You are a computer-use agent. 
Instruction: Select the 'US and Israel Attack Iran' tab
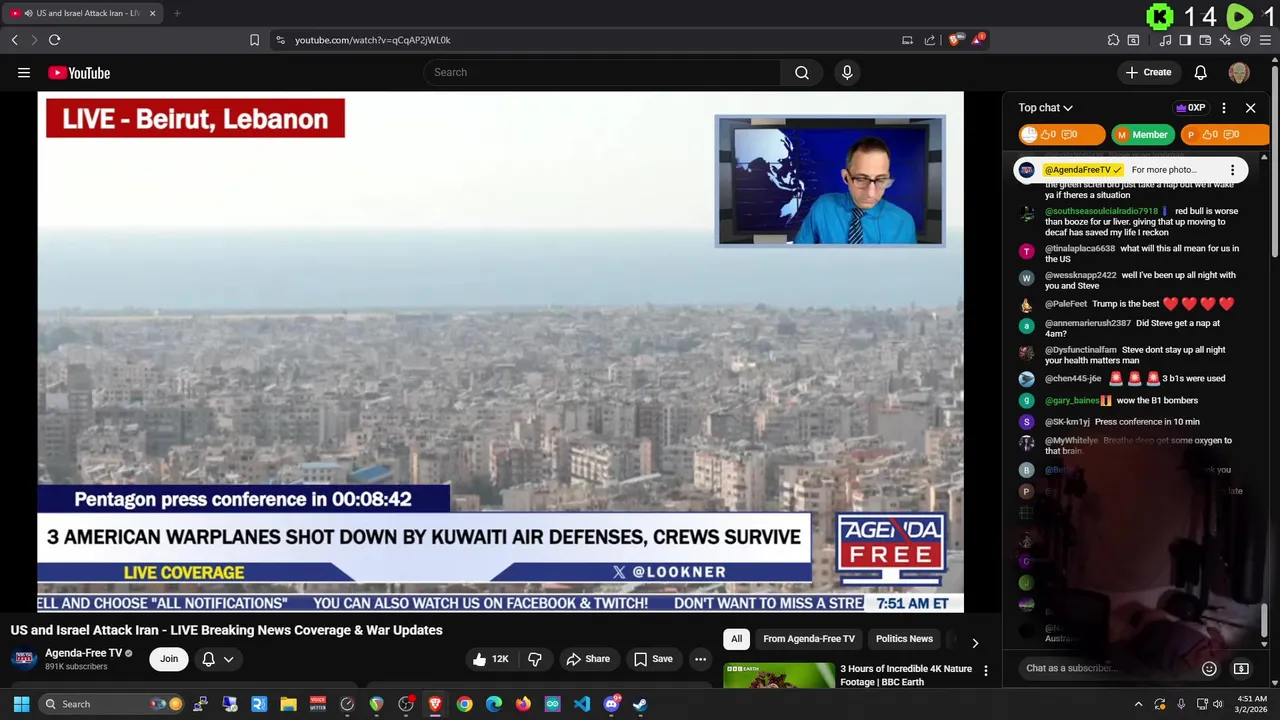click(82, 13)
